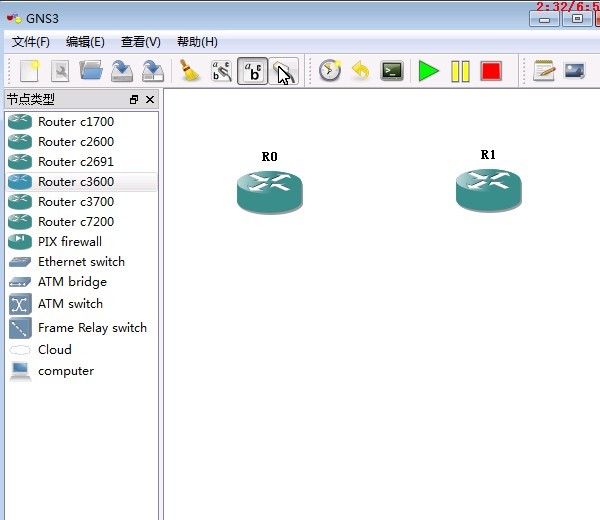Open the 文件(F) menu
The height and width of the screenshot is (520, 600).
point(31,42)
